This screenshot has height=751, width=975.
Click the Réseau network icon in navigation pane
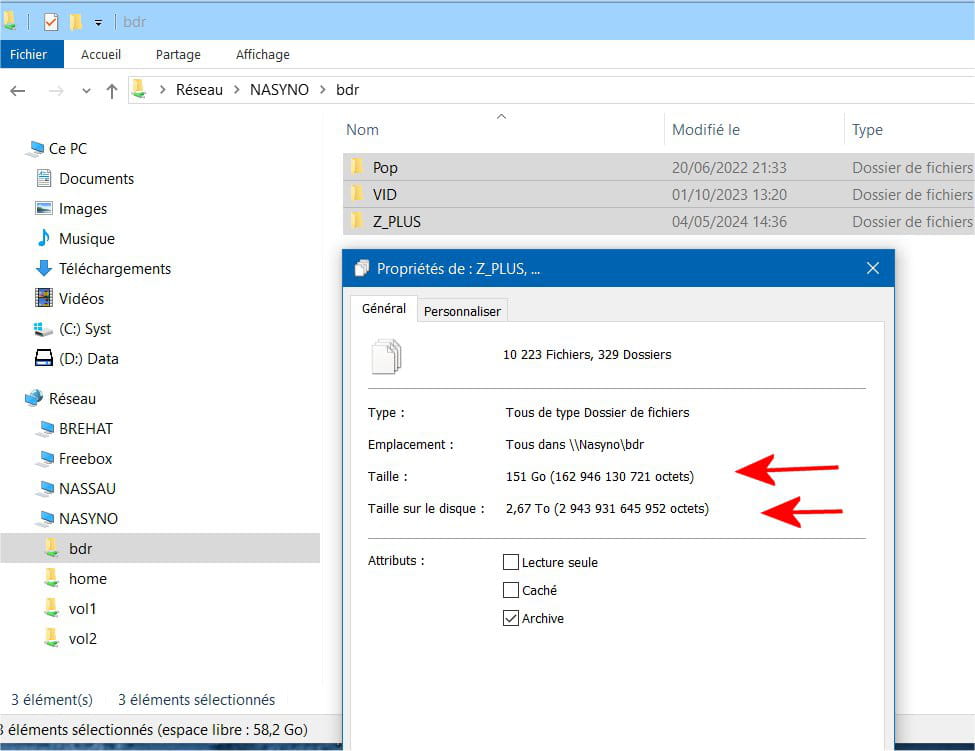click(34, 398)
